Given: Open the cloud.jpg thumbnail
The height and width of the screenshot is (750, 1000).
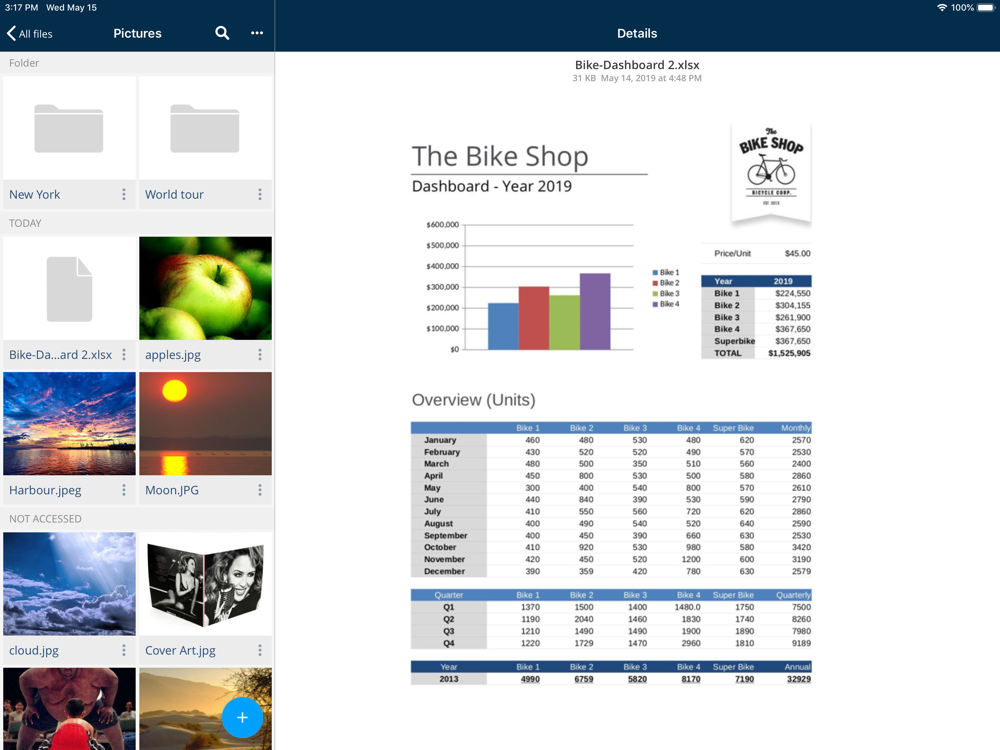Looking at the screenshot, I should pos(69,584).
